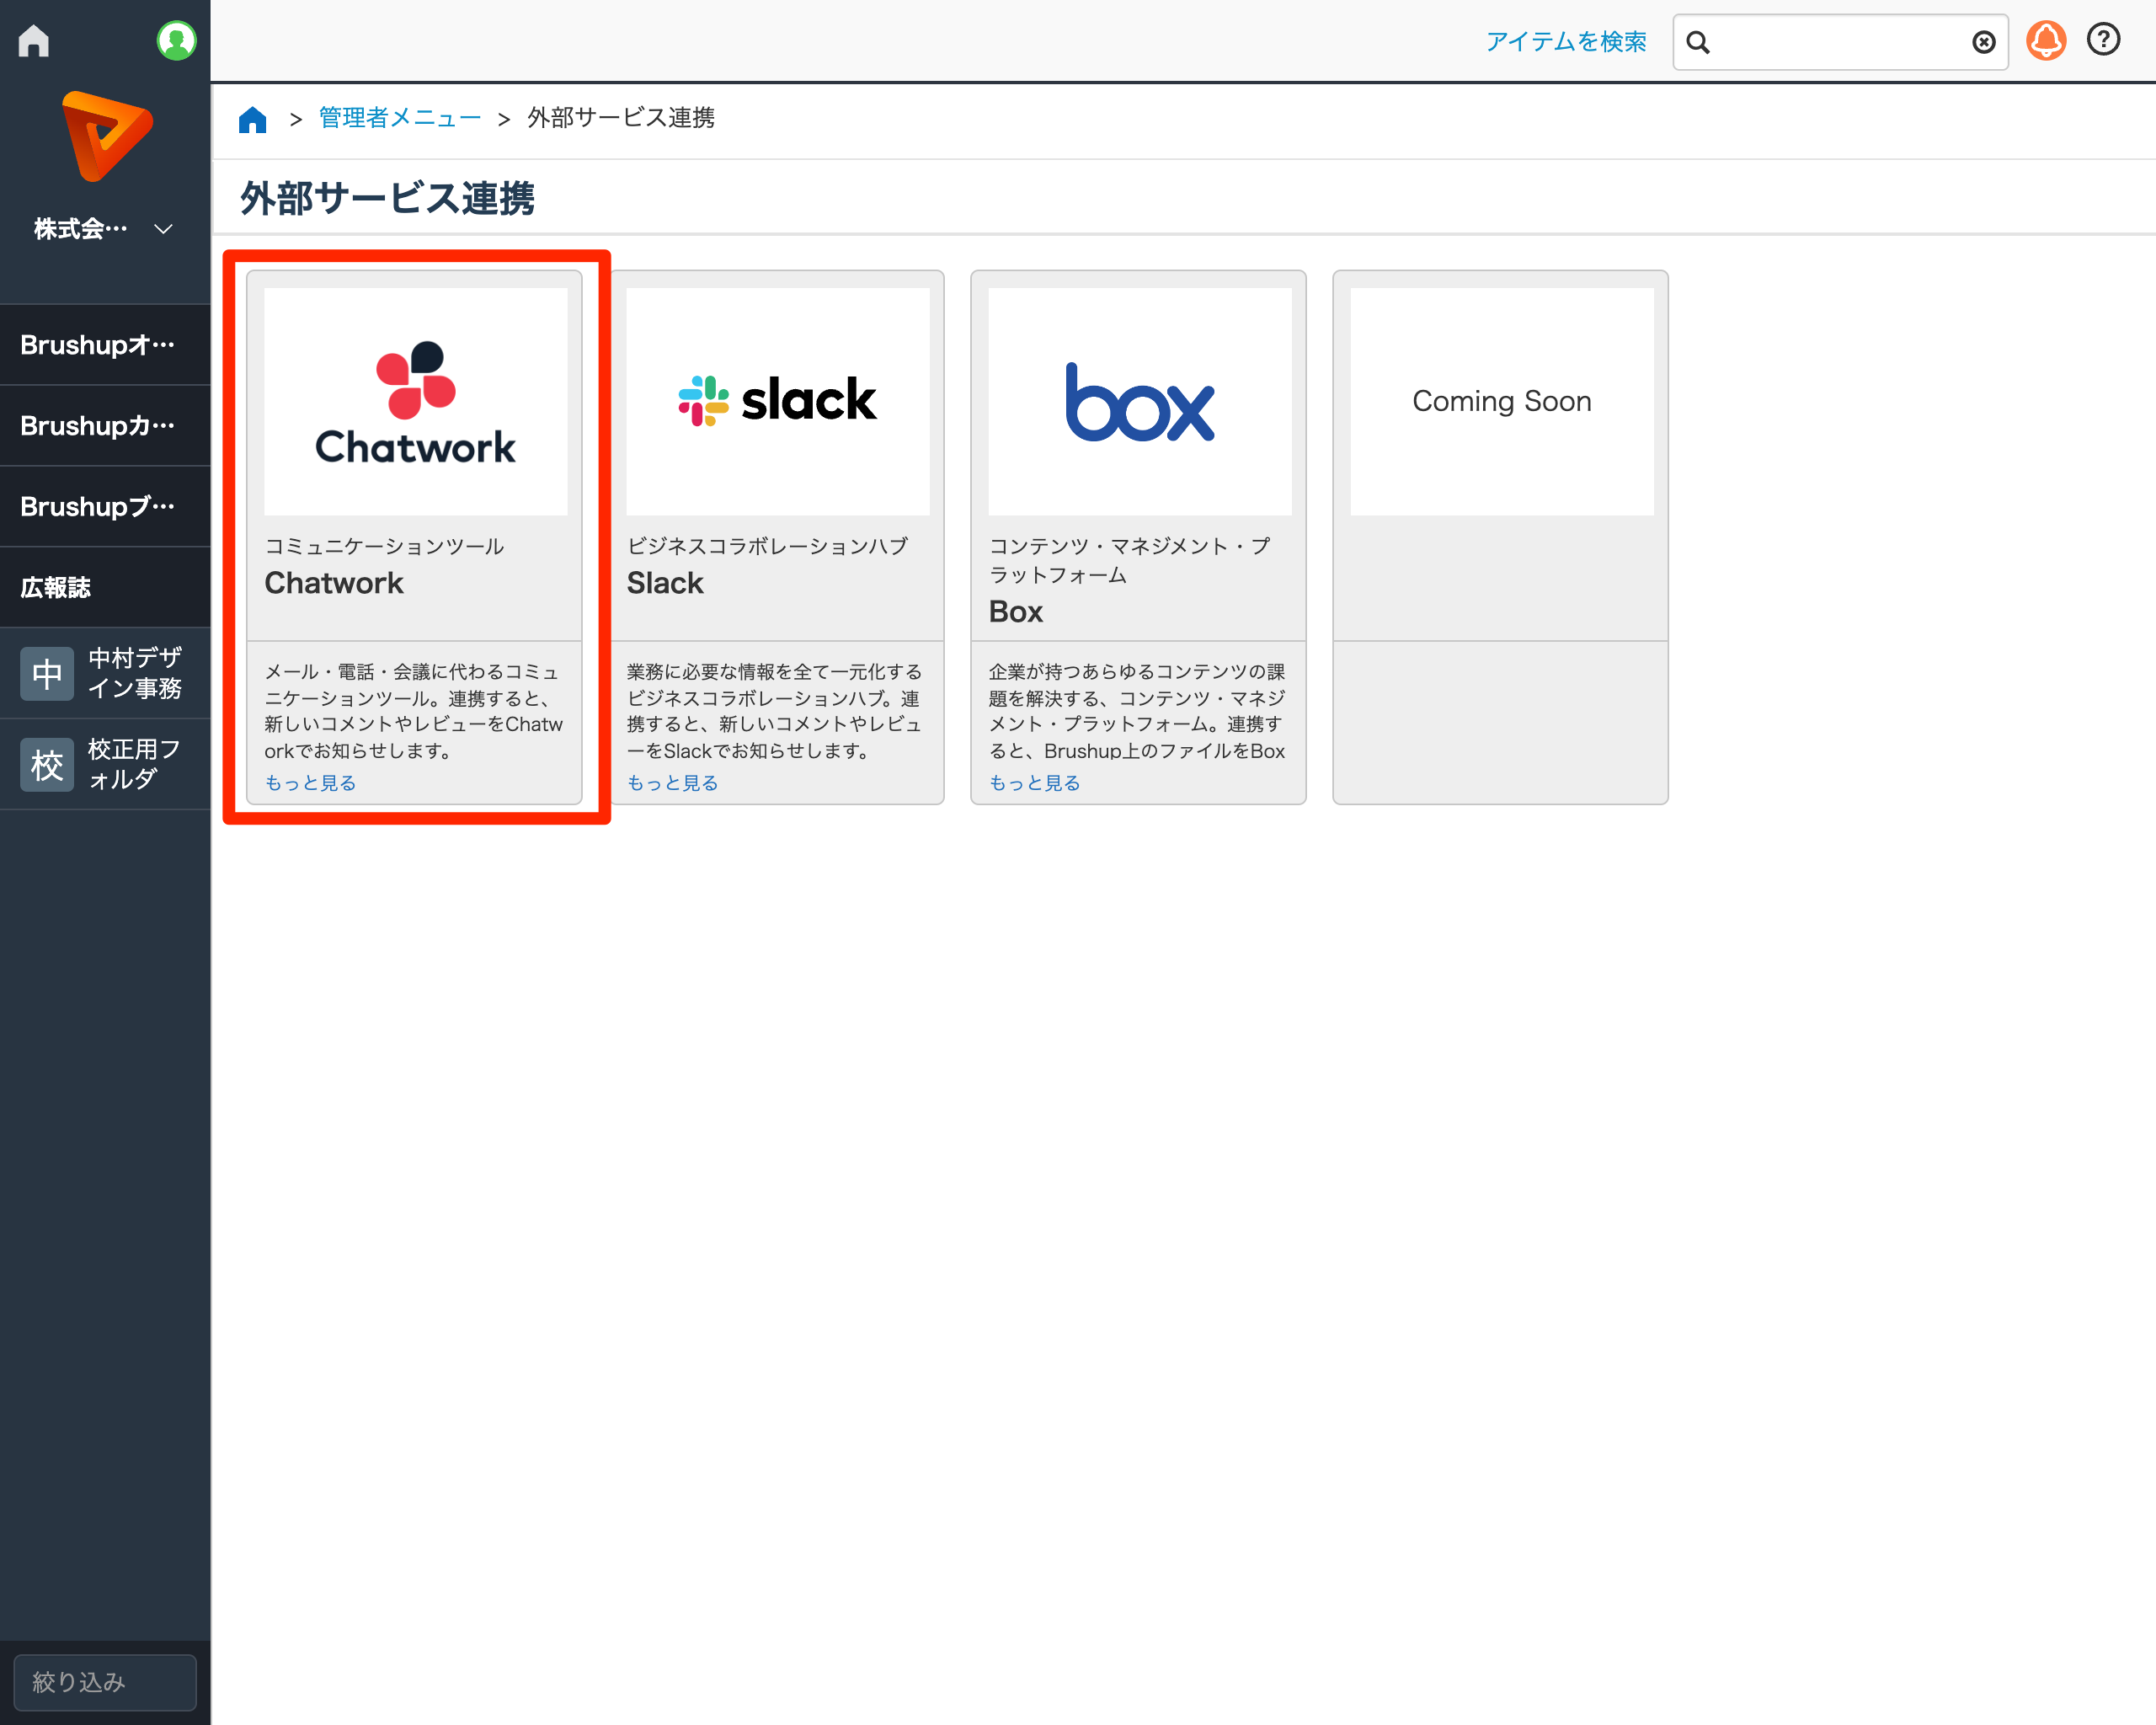Click the 外部サービス連携 breadcrumb text
The height and width of the screenshot is (1725, 2156).
tap(621, 118)
